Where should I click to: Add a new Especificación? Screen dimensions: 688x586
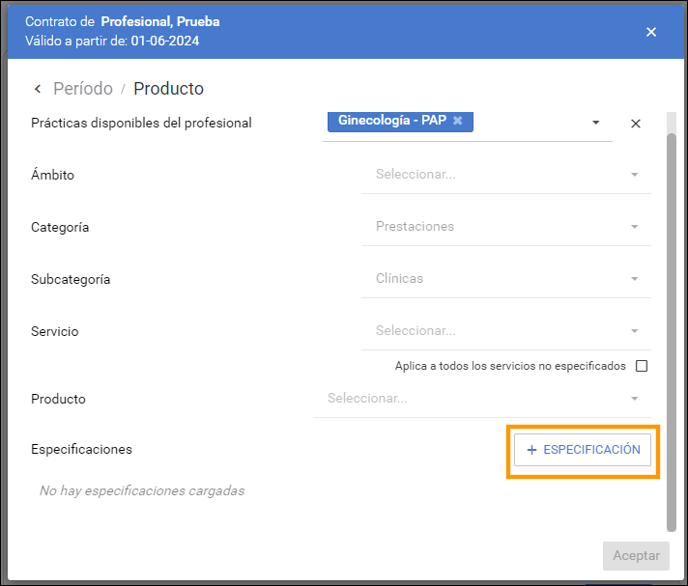click(582, 450)
